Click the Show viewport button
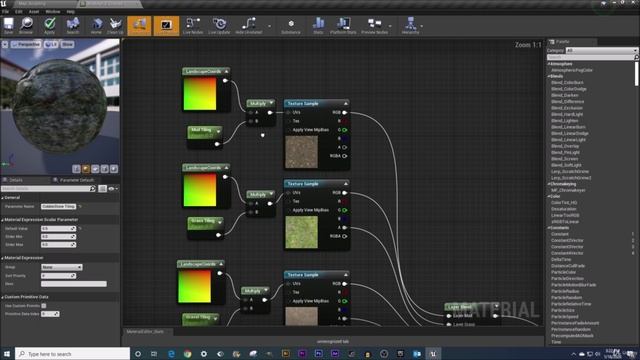This screenshot has height=360, width=640. click(x=67, y=44)
